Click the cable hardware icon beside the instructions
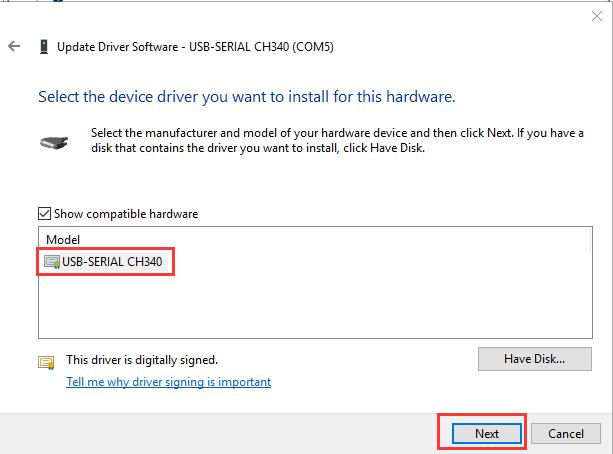This screenshot has width=613, height=454. tap(55, 141)
